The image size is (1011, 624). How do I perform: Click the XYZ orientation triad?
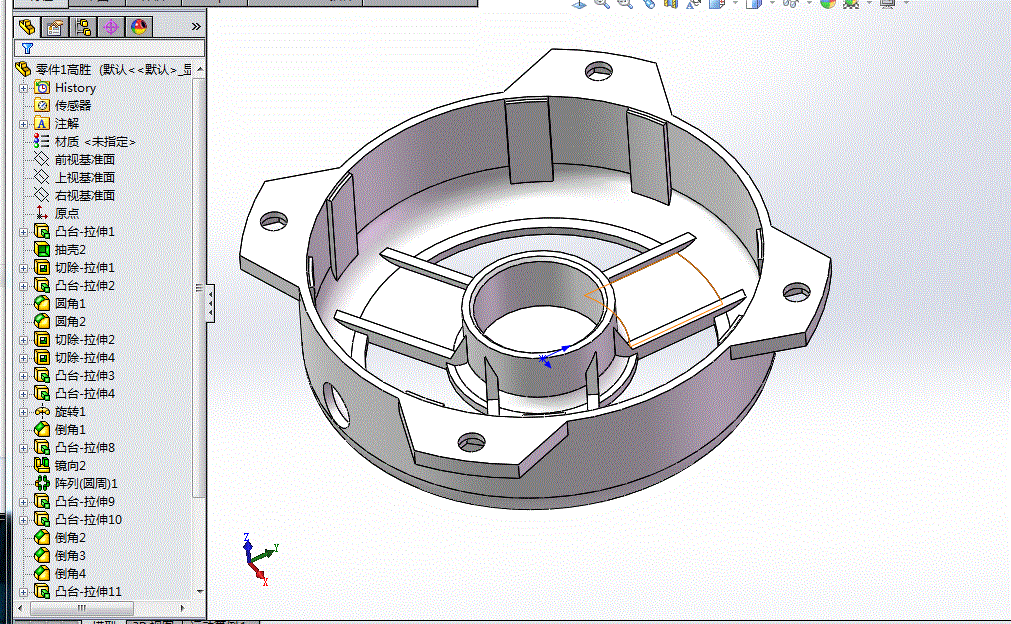pyautogui.click(x=260, y=558)
